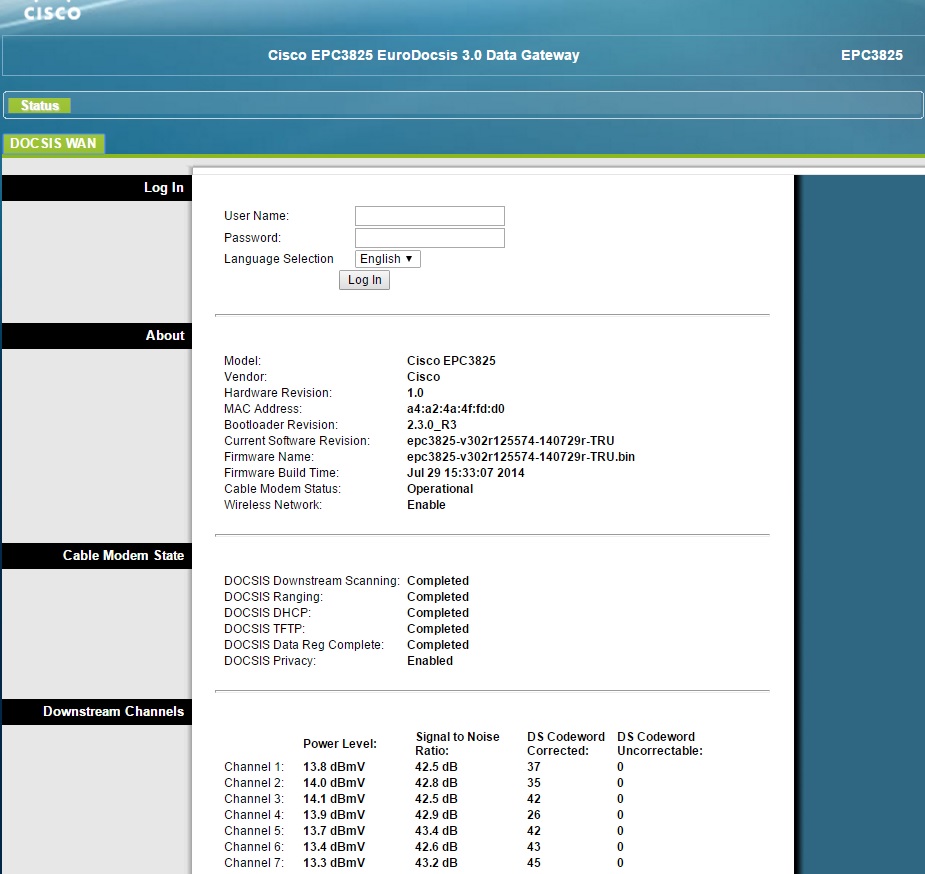Screen dimensions: 925x874
Task: Click the DS Codeword Uncorrectable header
Action: click(660, 744)
